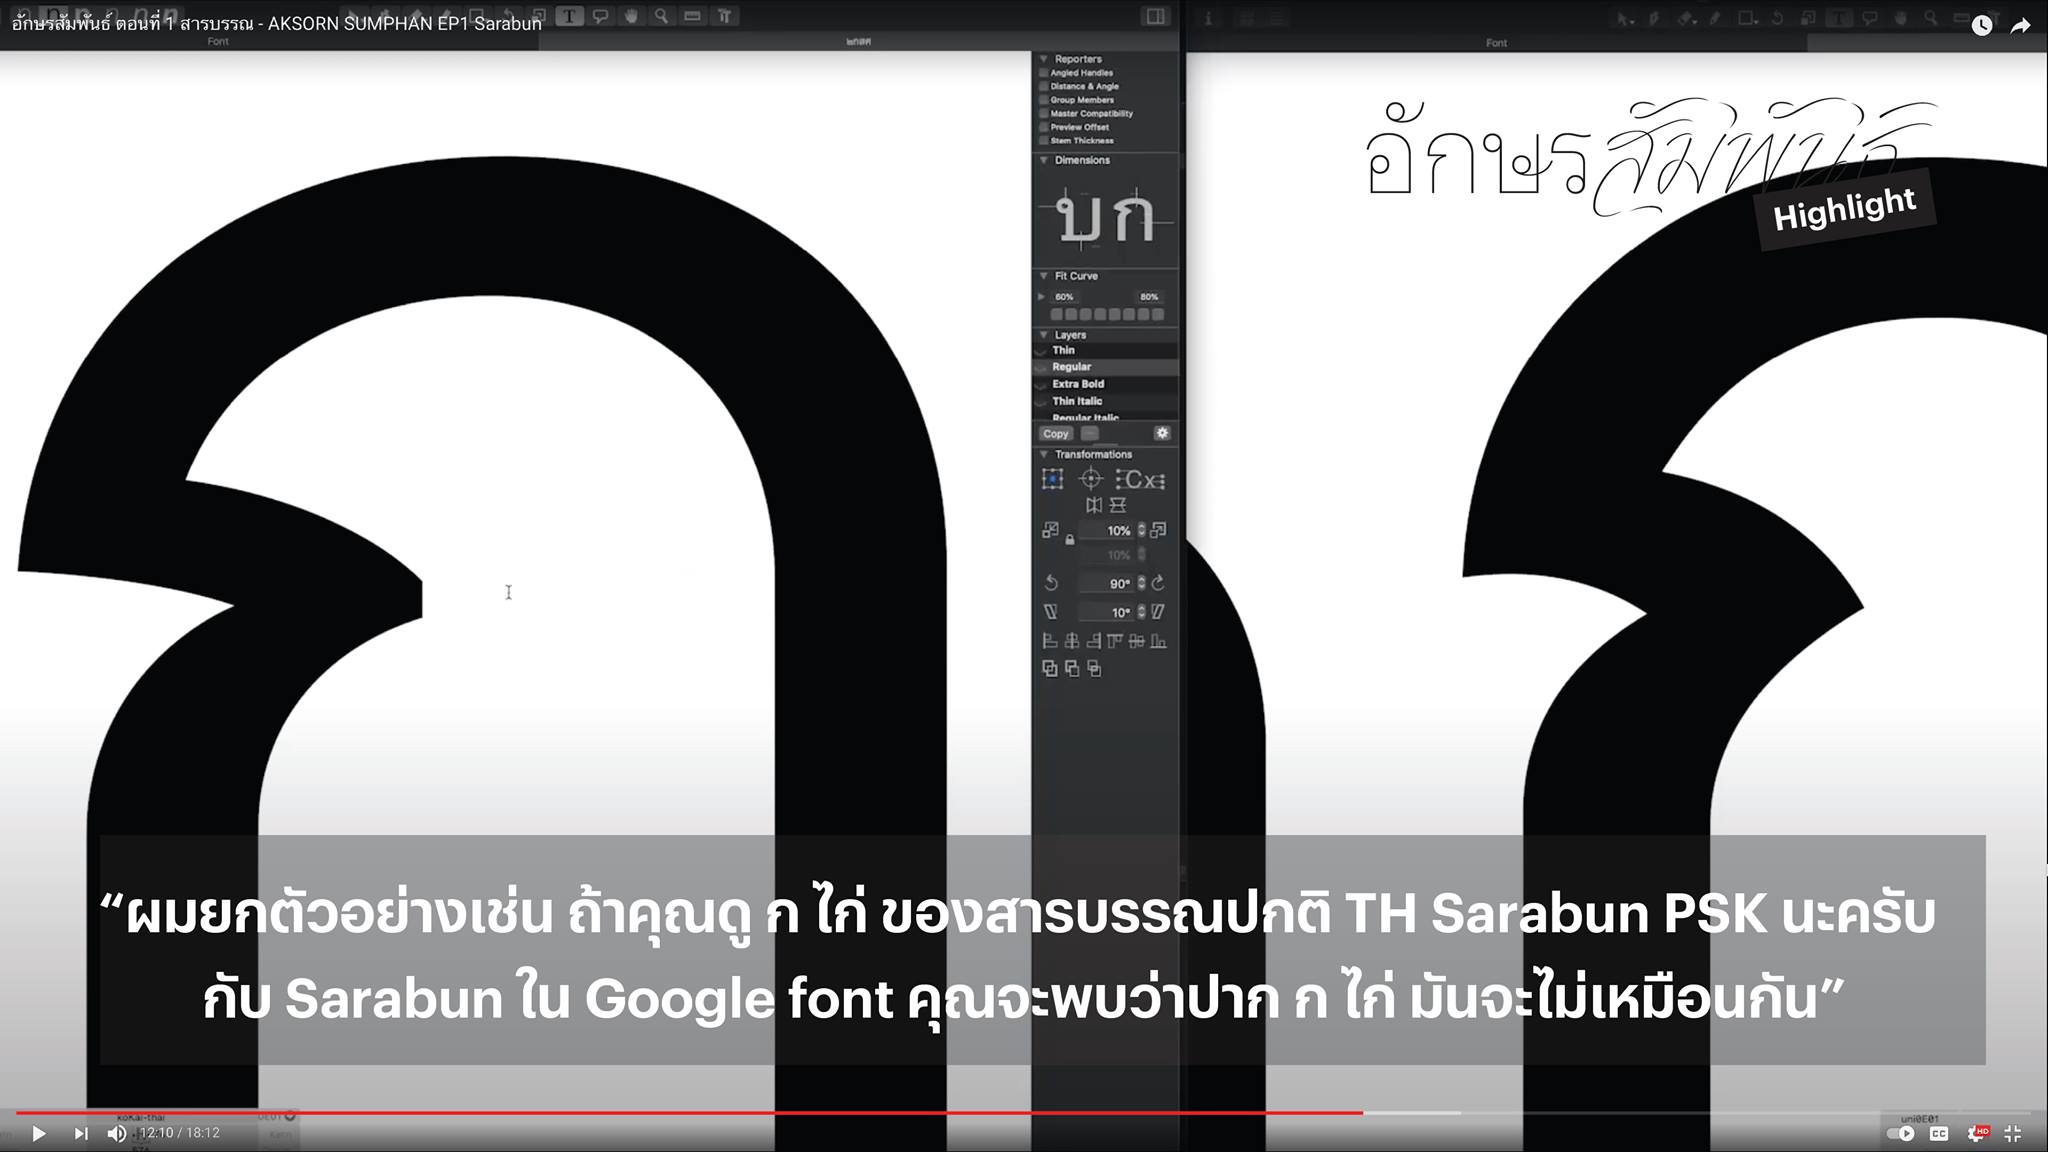Expand Fit Curve arrow beside 60%
This screenshot has height=1152, width=2048.
pyautogui.click(x=1042, y=297)
